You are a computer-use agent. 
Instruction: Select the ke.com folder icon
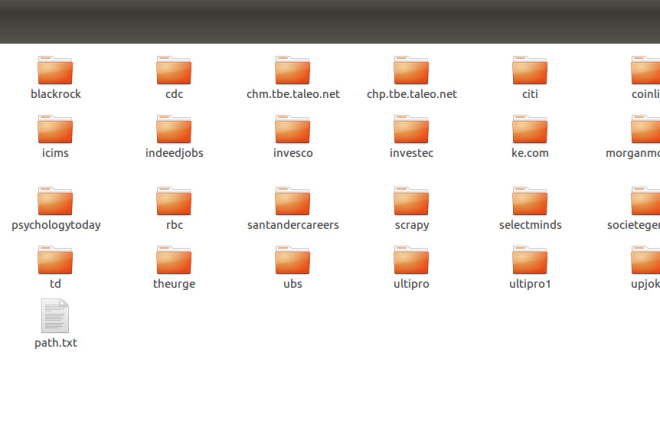tap(530, 129)
